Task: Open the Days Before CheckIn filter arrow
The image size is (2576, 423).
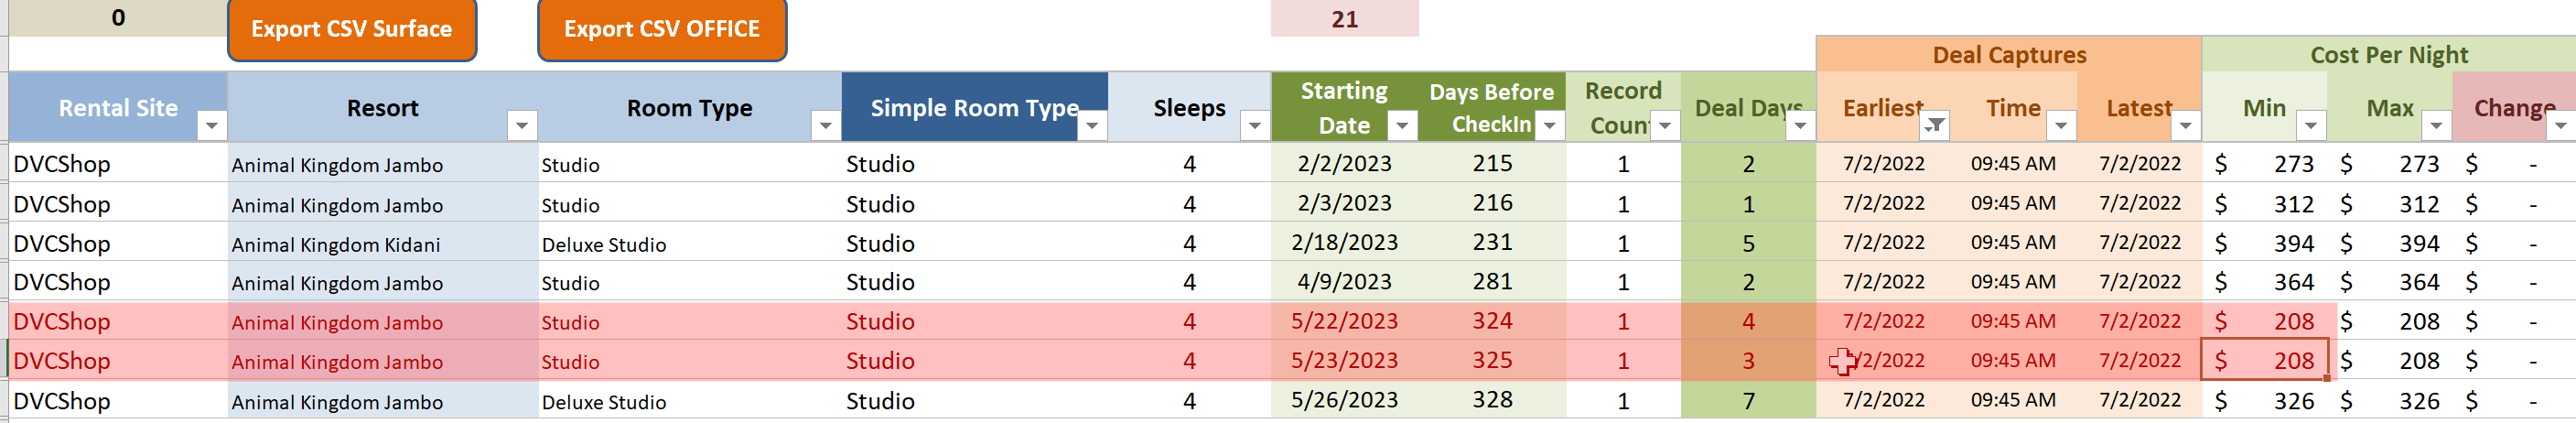Action: (x=1549, y=126)
